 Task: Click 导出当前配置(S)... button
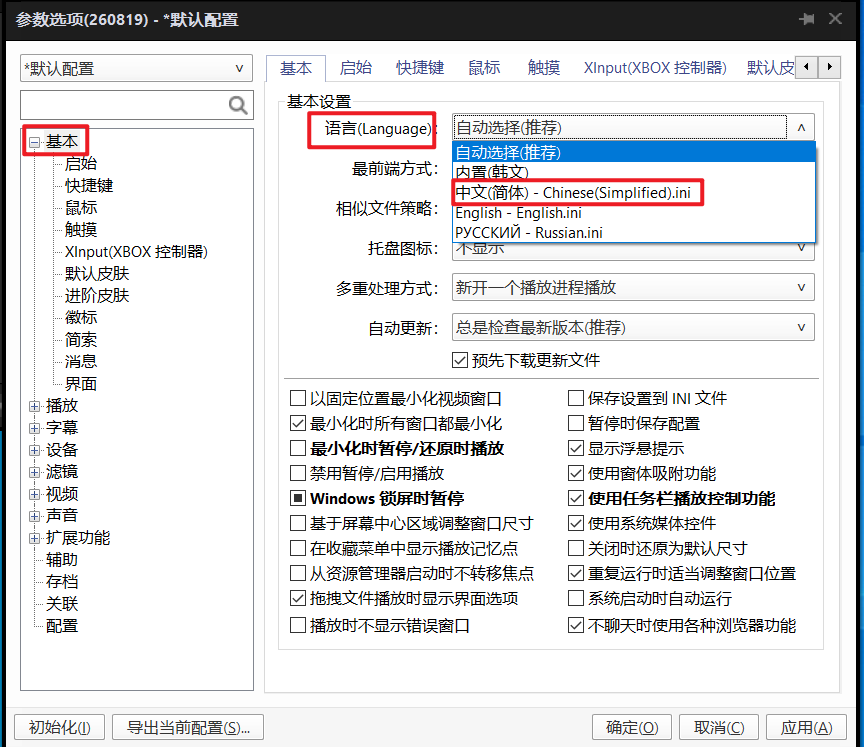point(188,727)
